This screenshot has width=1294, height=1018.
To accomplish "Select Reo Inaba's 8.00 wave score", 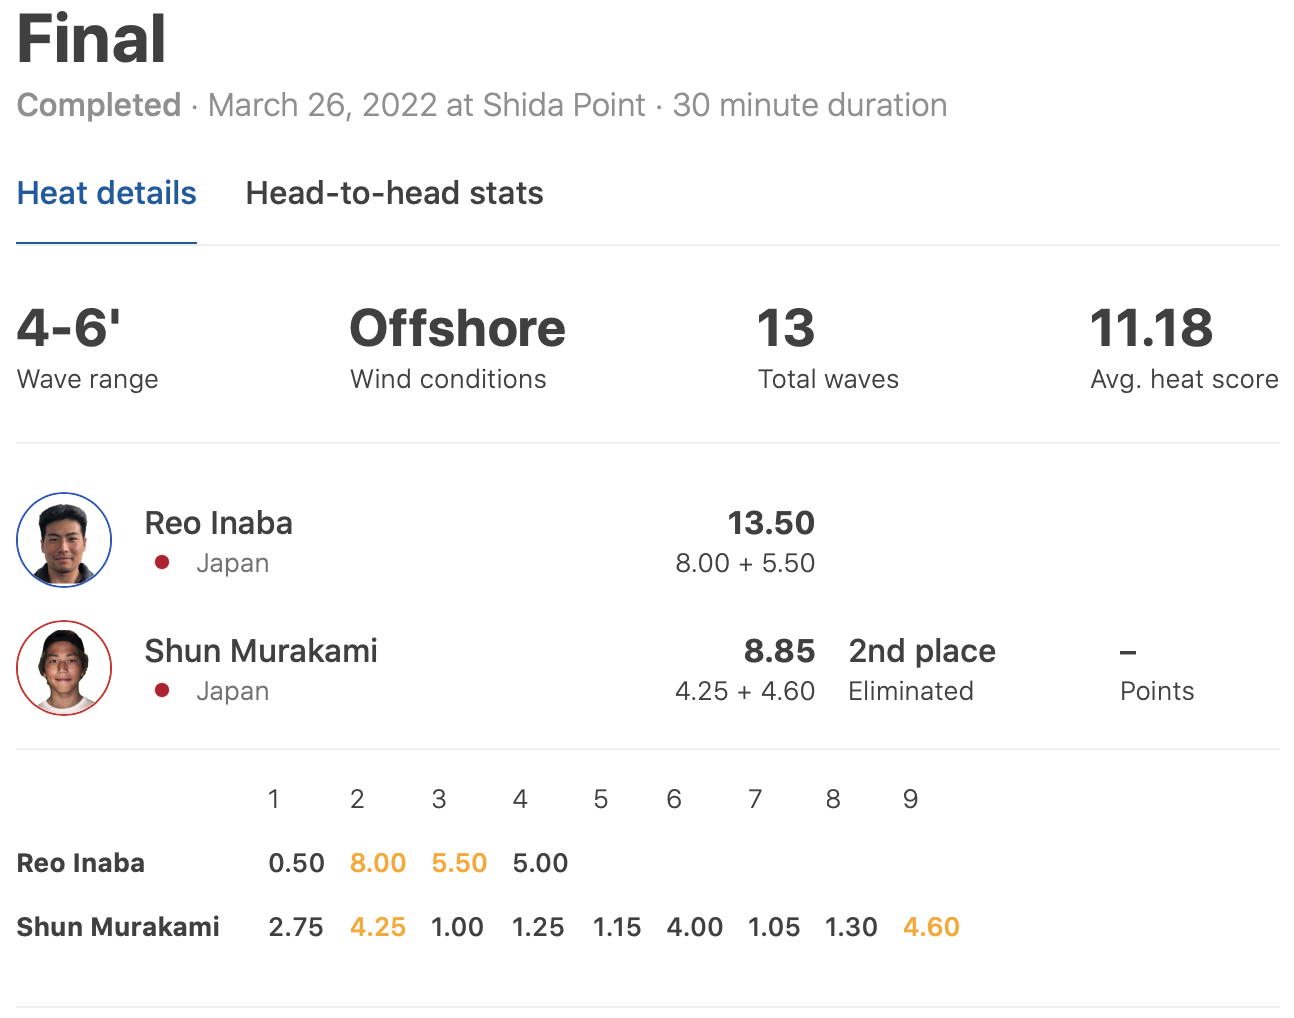I will (378, 863).
